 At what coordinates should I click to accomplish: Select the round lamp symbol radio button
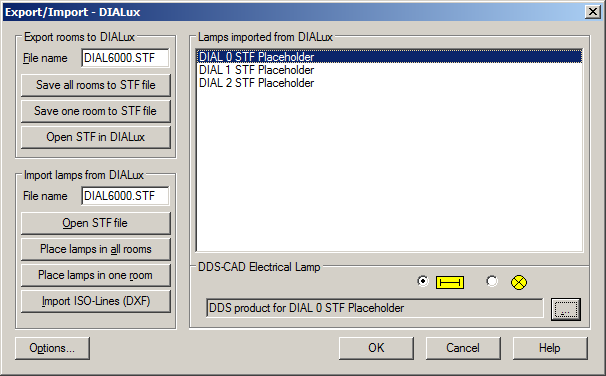492,281
